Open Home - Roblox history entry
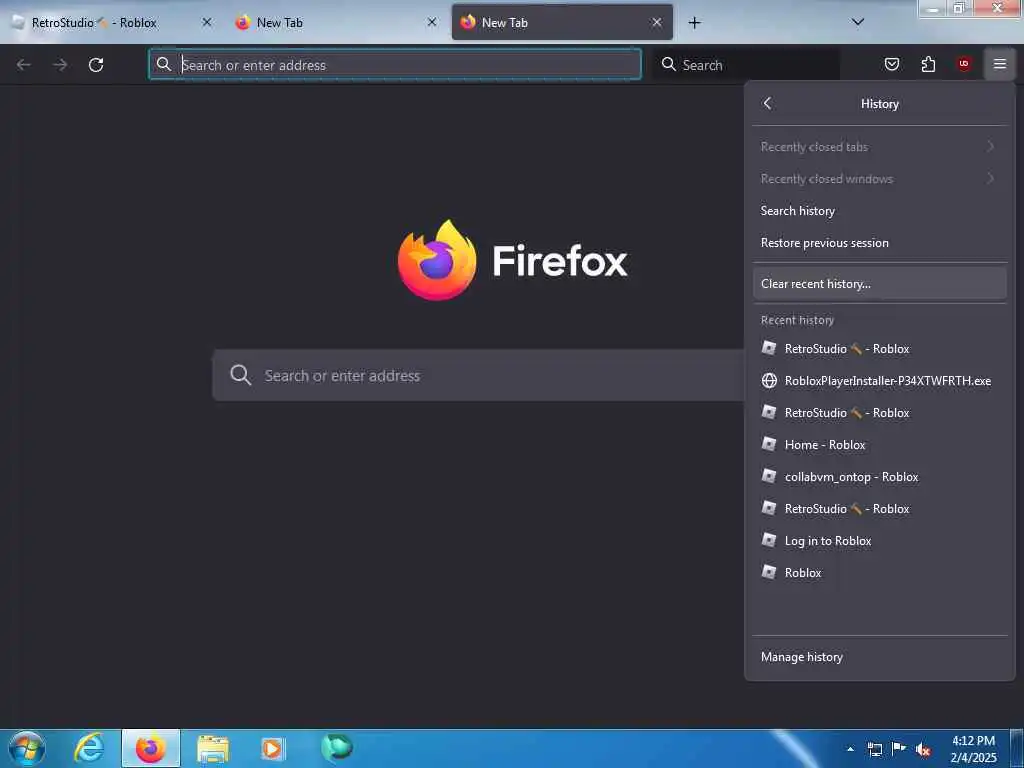Screen dimensions: 1024x768 (879, 445)
